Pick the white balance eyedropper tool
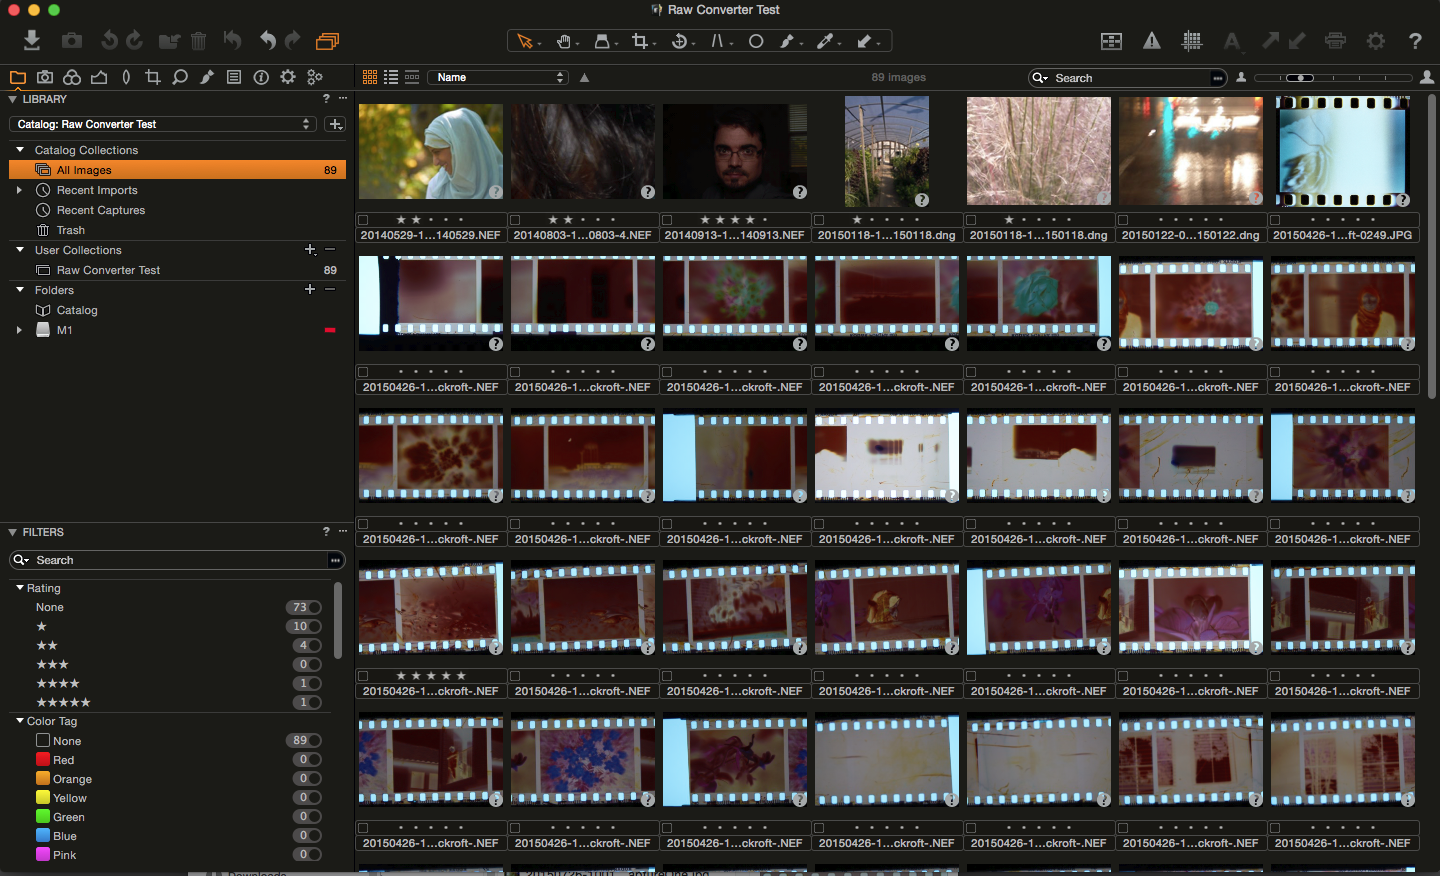 (x=826, y=41)
